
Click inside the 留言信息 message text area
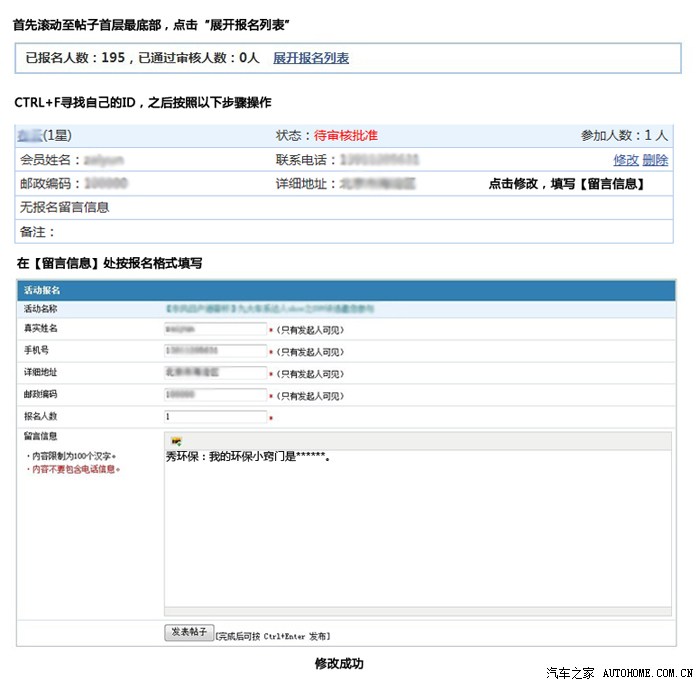coord(417,530)
